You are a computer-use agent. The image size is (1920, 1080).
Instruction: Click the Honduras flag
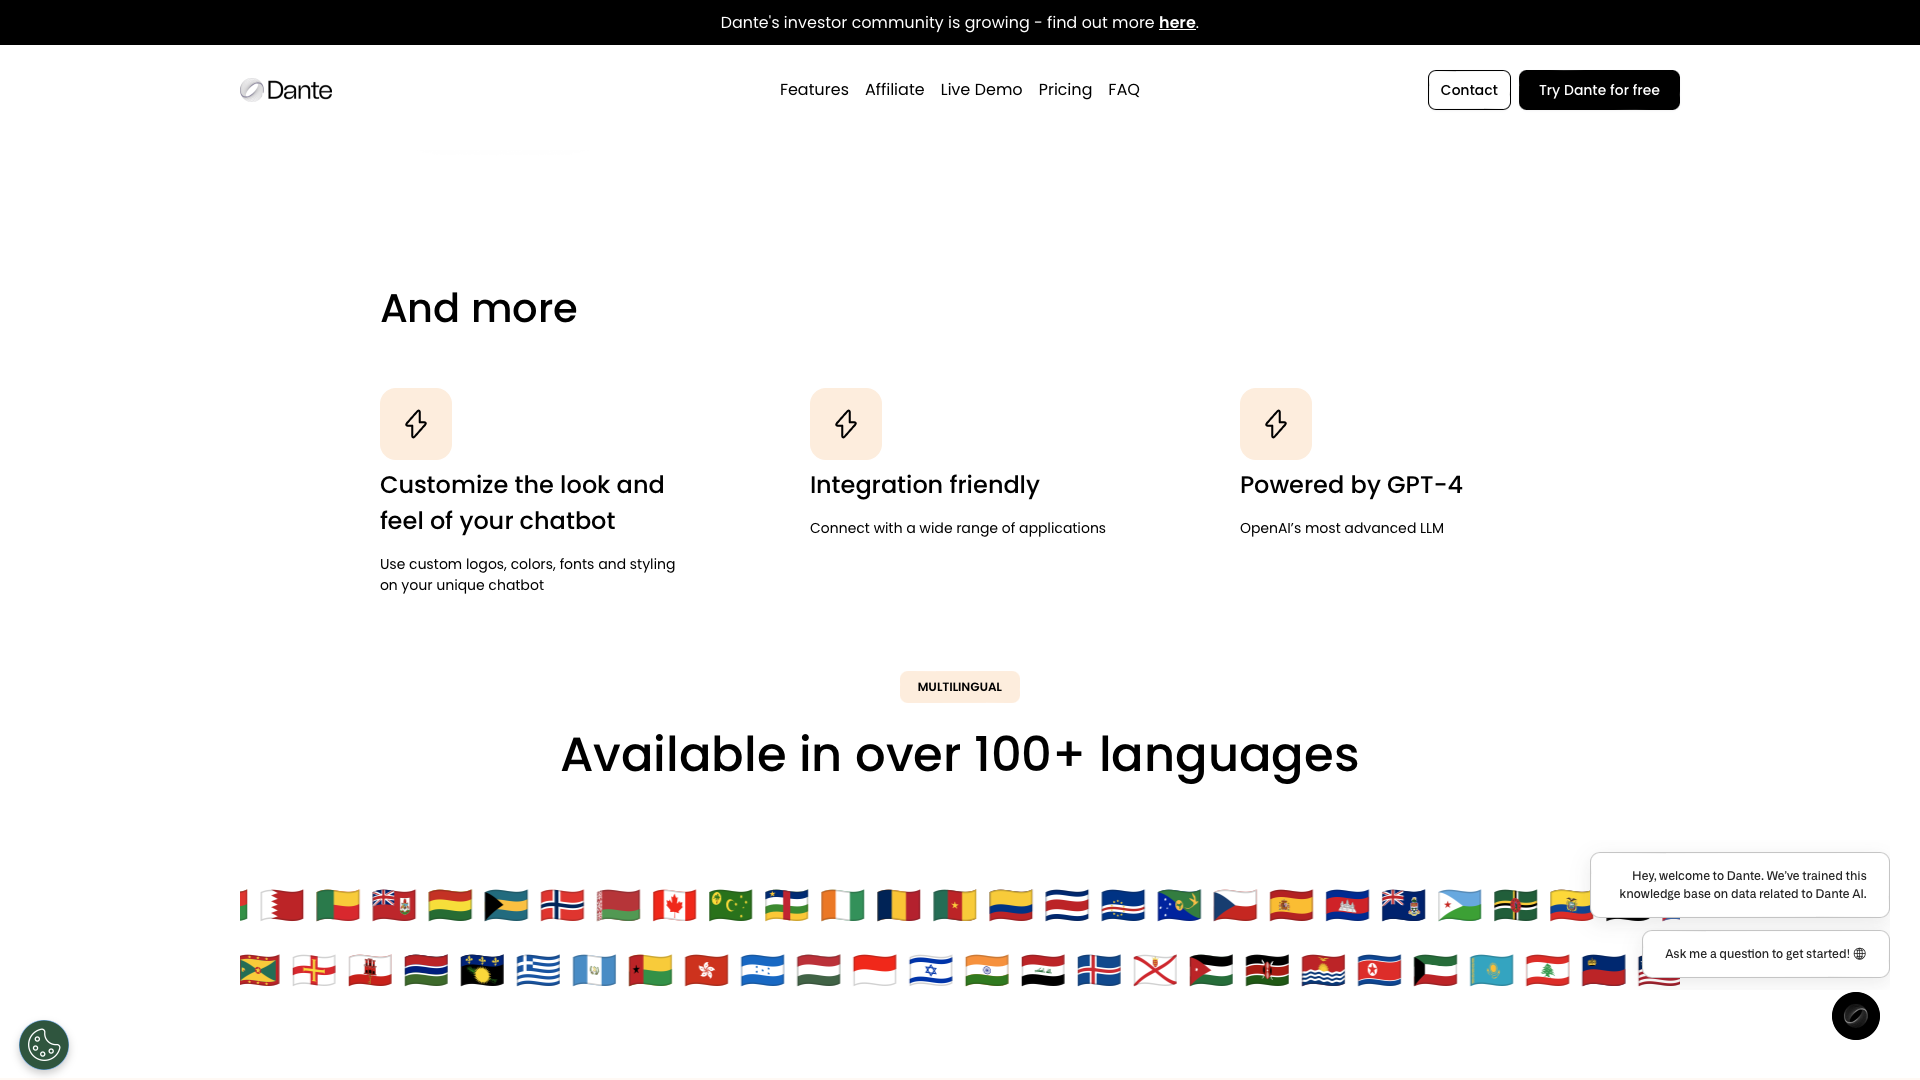coord(762,970)
